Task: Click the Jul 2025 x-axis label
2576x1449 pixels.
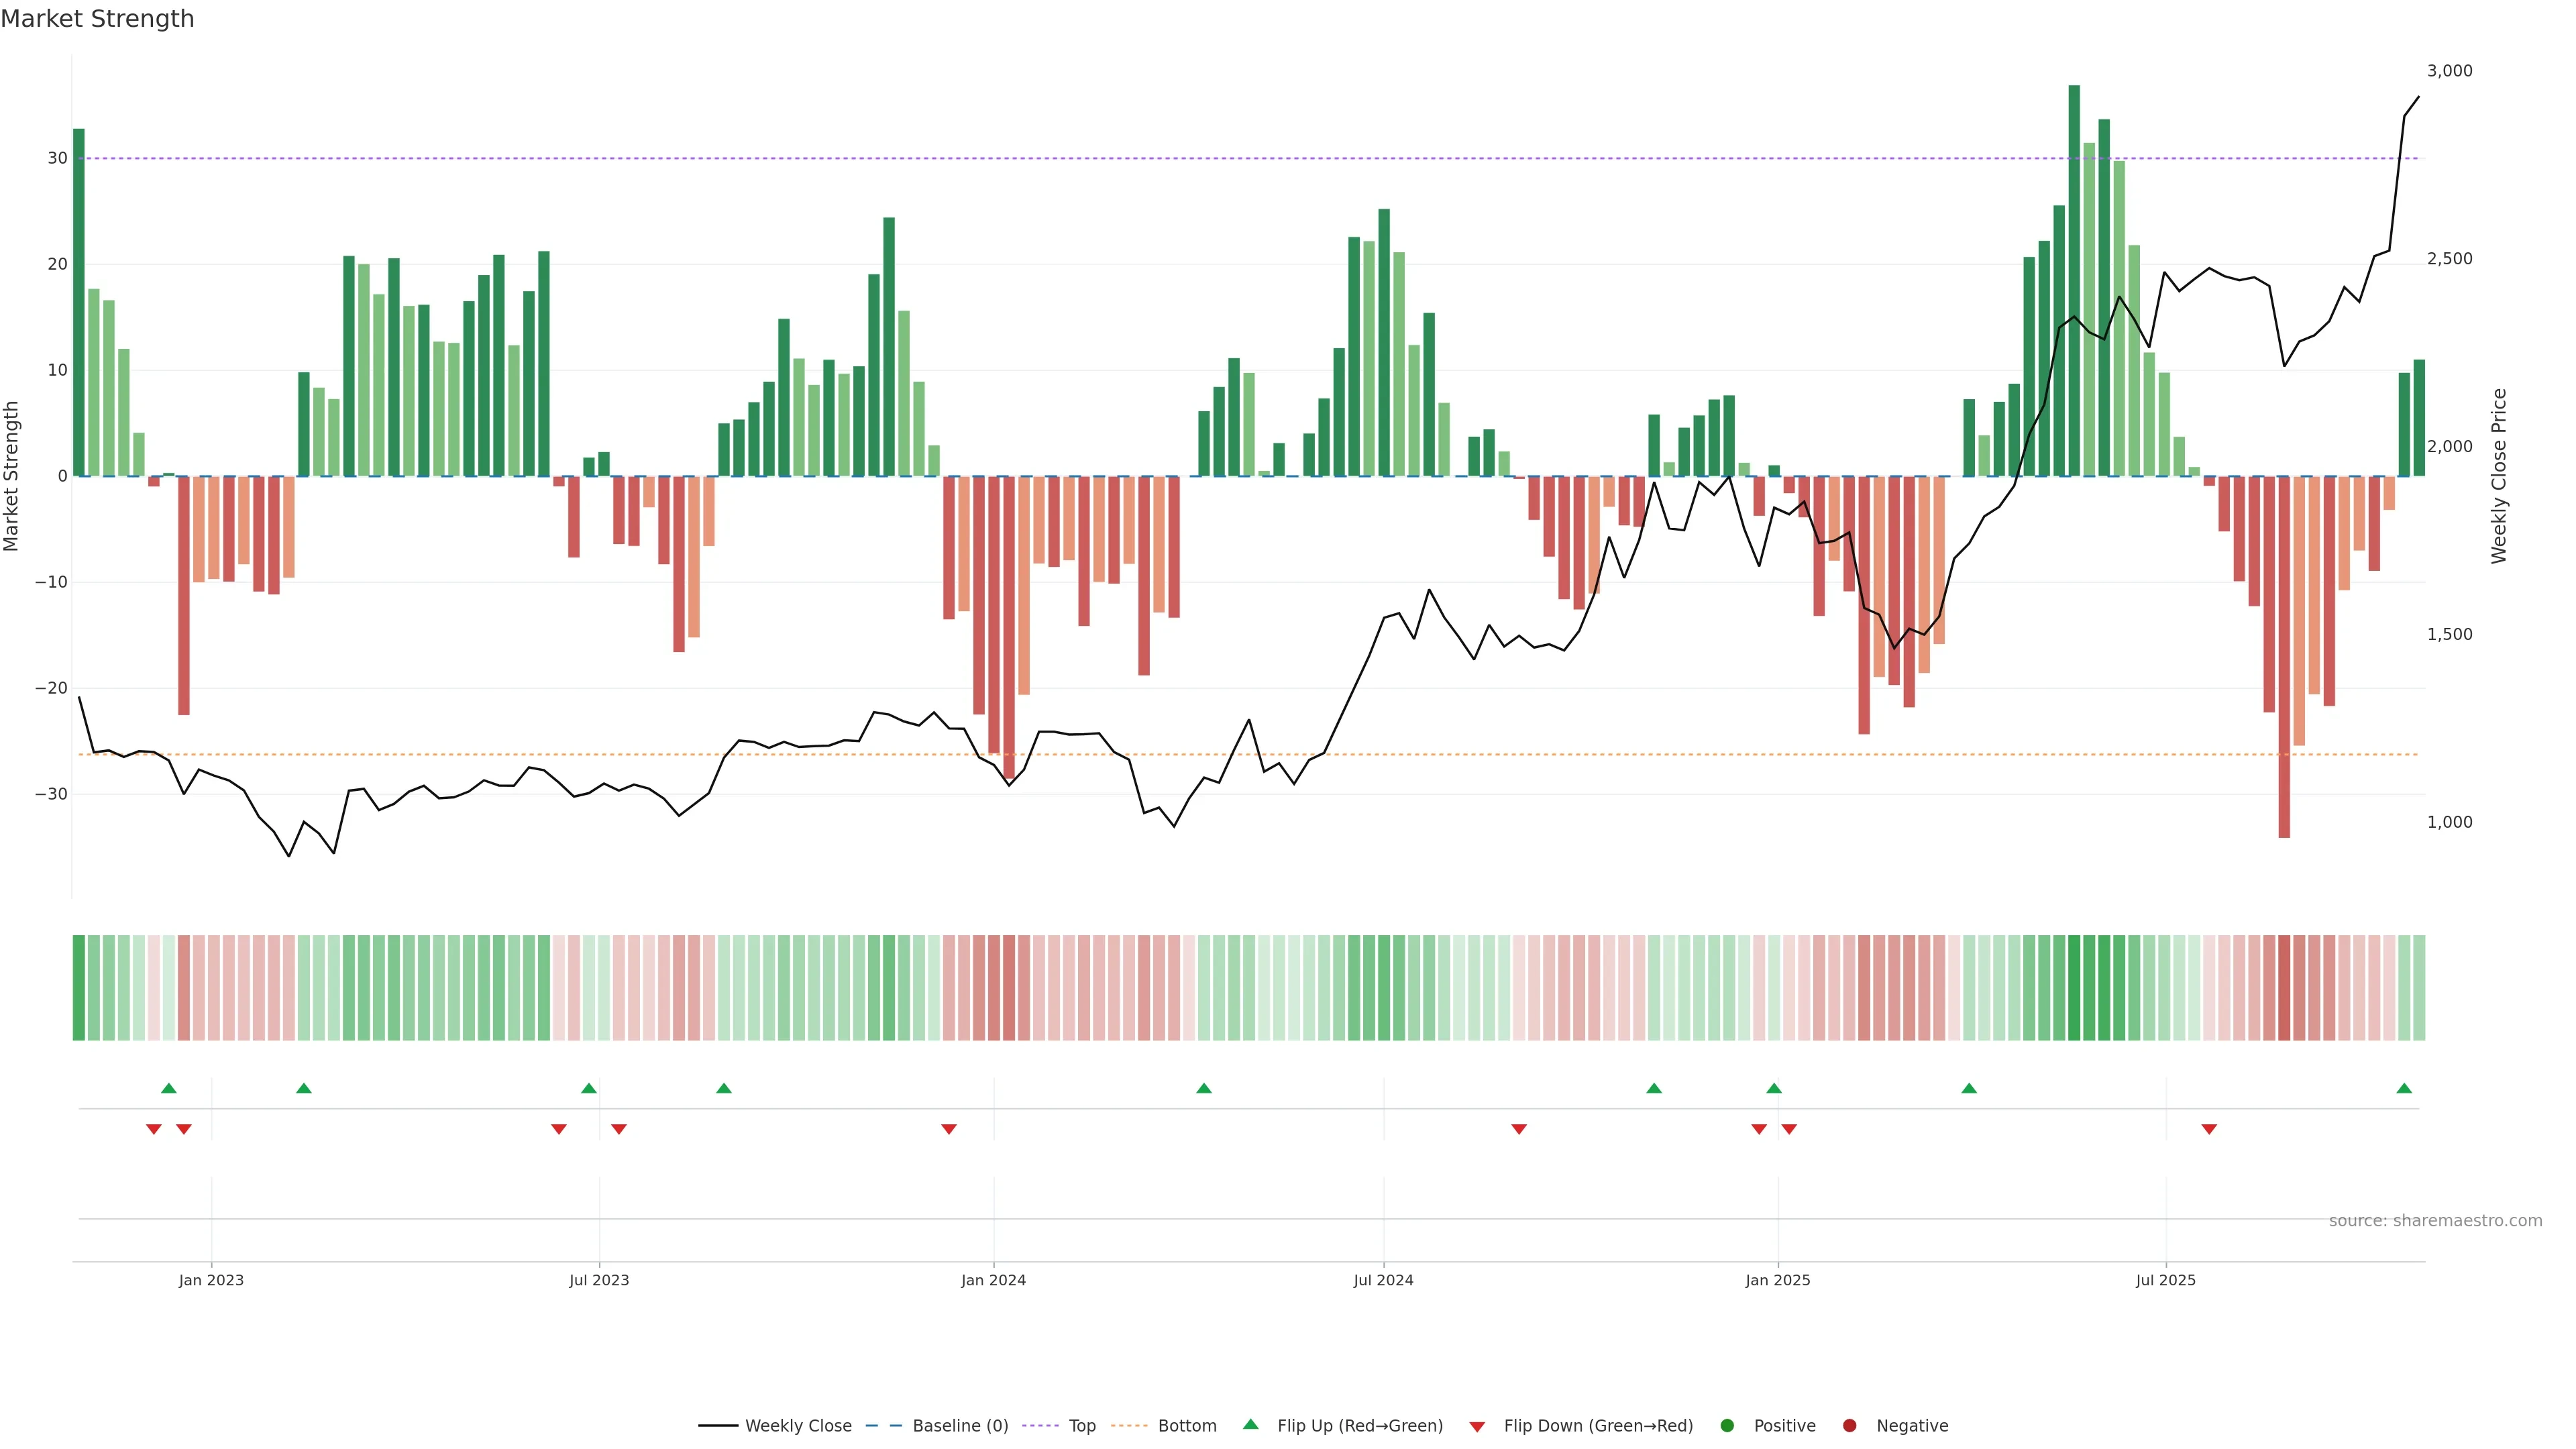Action: coord(2165,1280)
